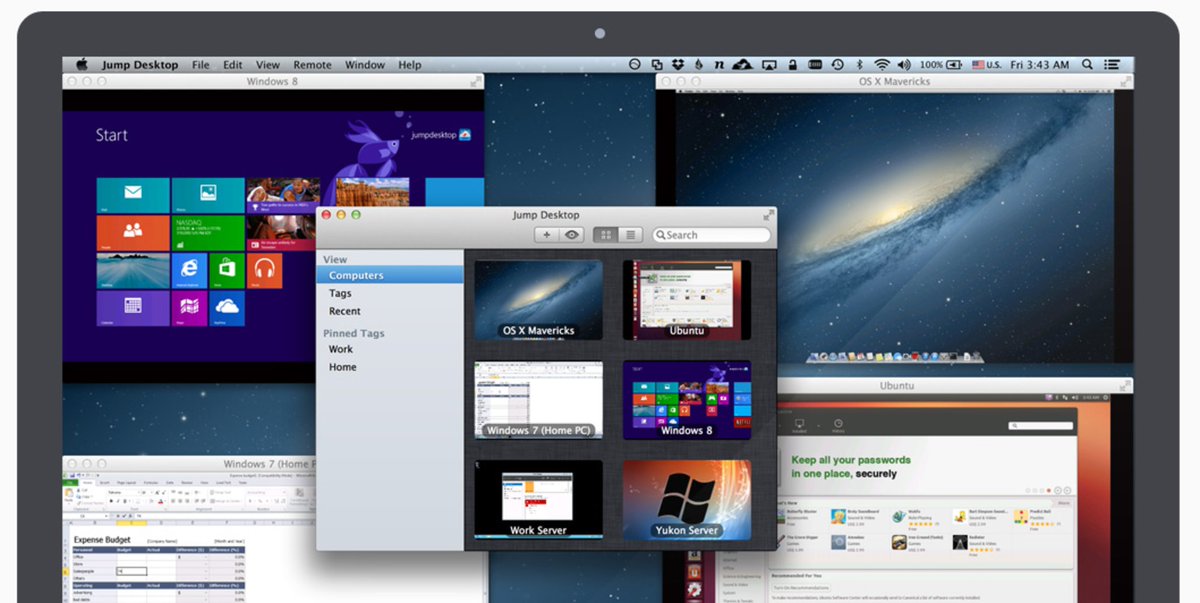Screen dimensions: 1200x603
Task: Switch to grid view in Jump Desktop
Action: [605, 235]
